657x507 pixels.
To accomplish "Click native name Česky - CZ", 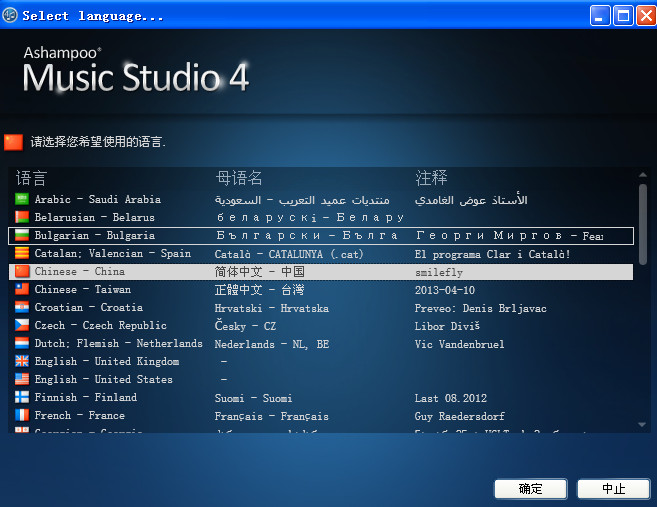I will (245, 326).
